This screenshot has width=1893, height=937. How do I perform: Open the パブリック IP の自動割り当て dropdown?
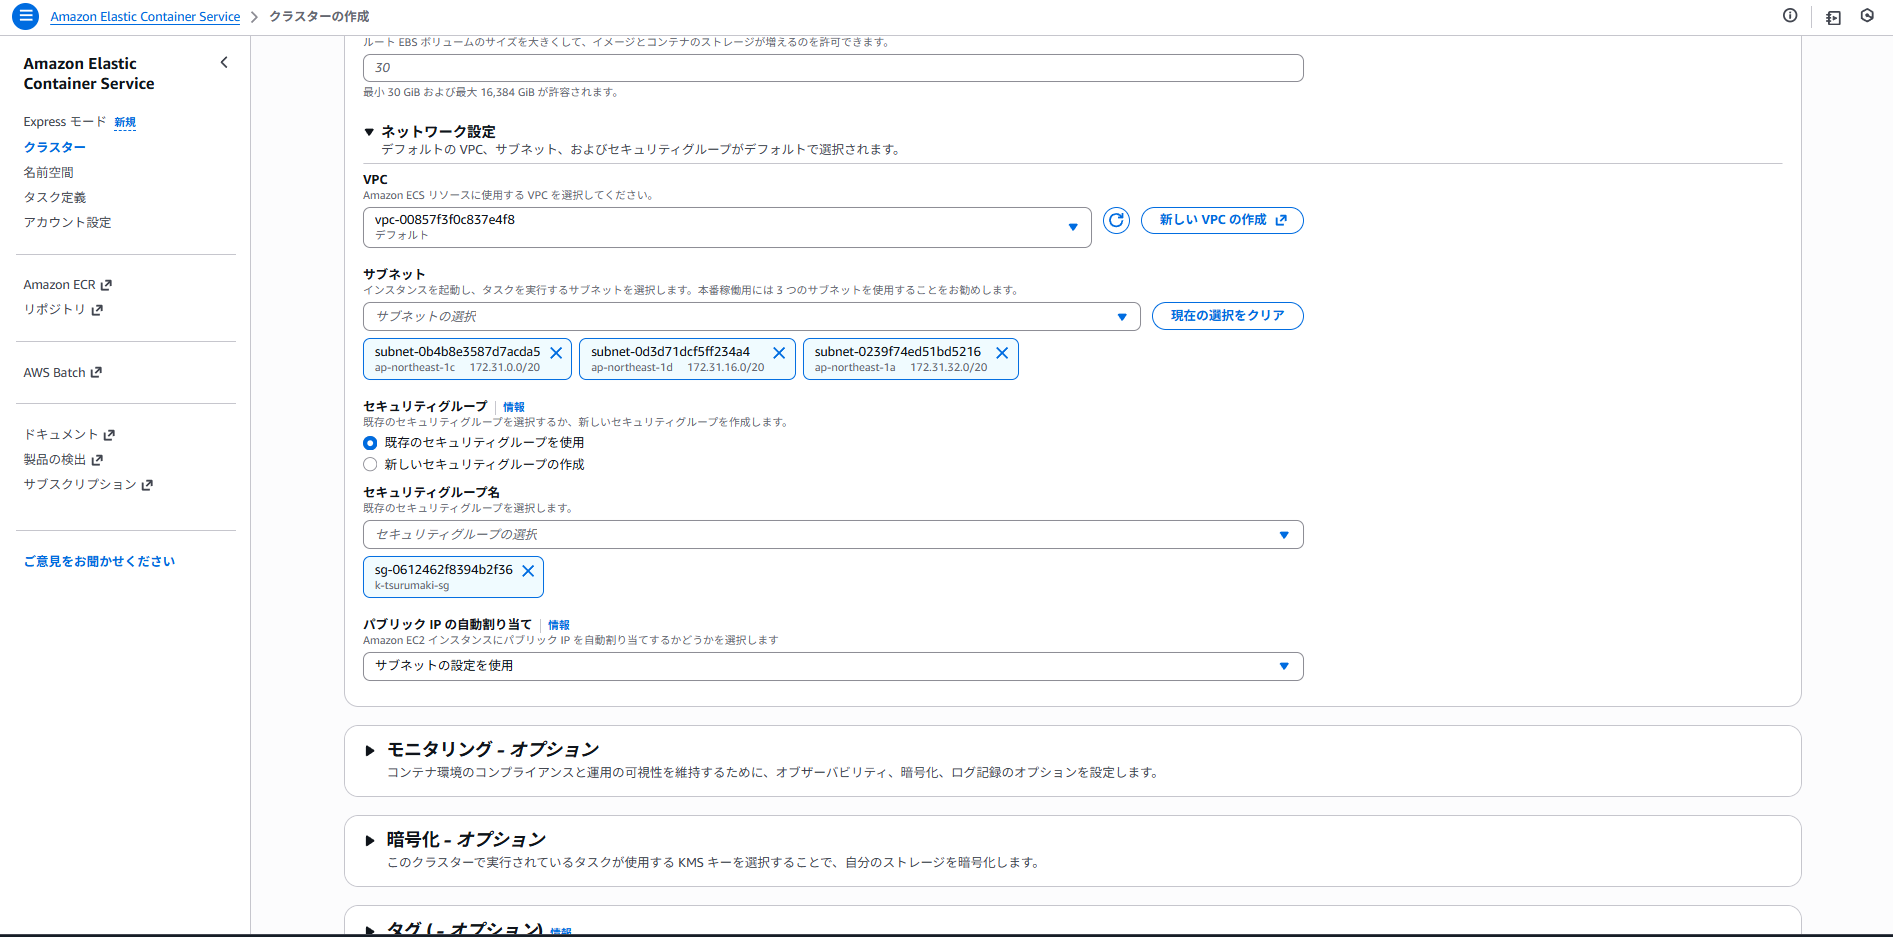coord(833,666)
